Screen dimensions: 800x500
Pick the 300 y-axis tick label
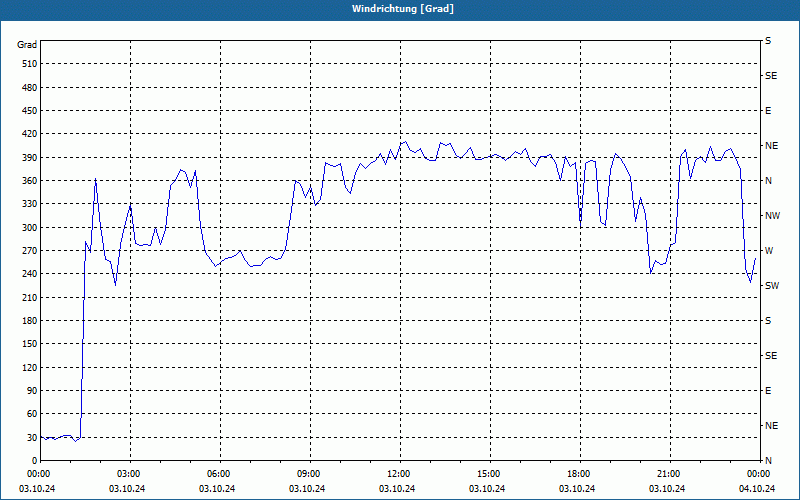click(30, 228)
